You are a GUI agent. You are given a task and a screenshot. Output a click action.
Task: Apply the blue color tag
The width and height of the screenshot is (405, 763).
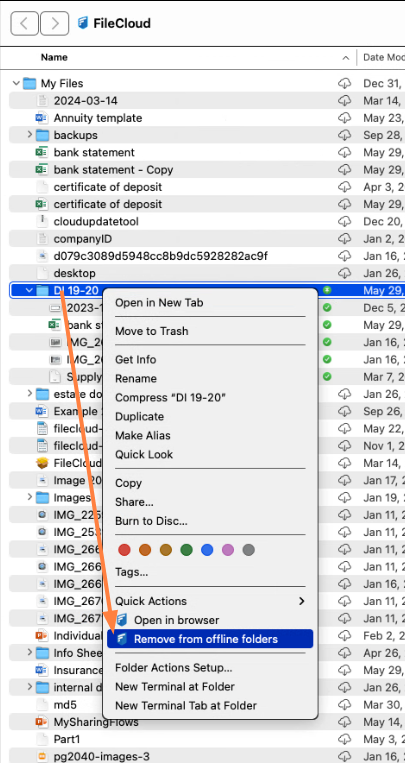pyautogui.click(x=207, y=550)
